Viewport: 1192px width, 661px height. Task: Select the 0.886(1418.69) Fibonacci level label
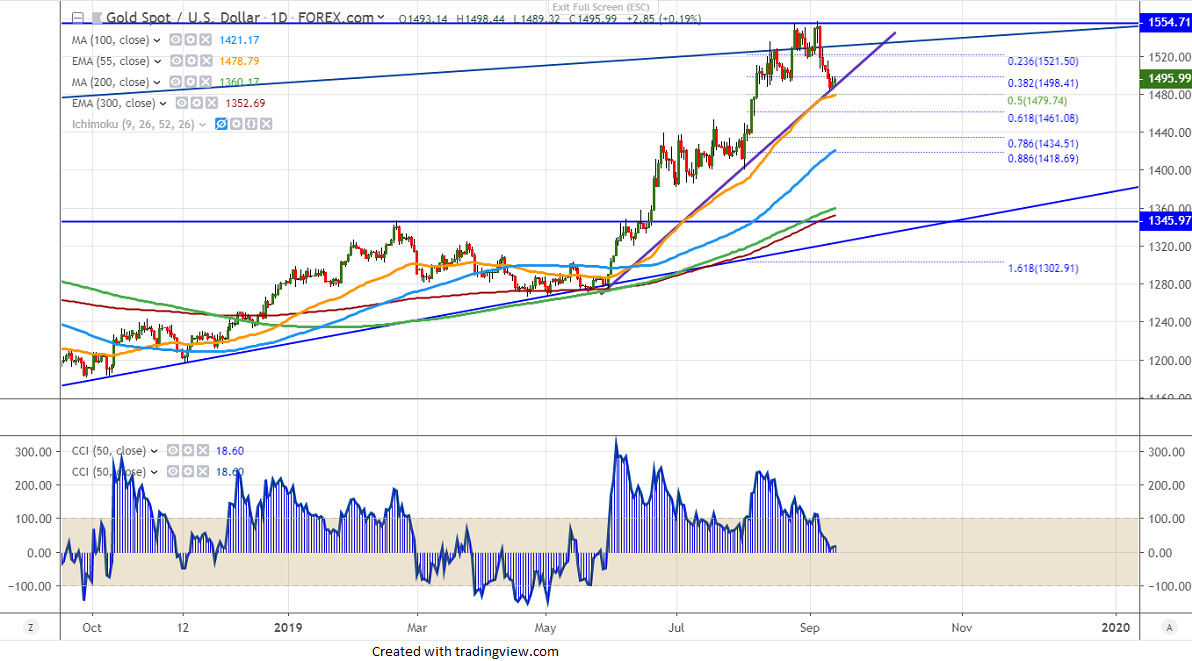pyautogui.click(x=1043, y=159)
